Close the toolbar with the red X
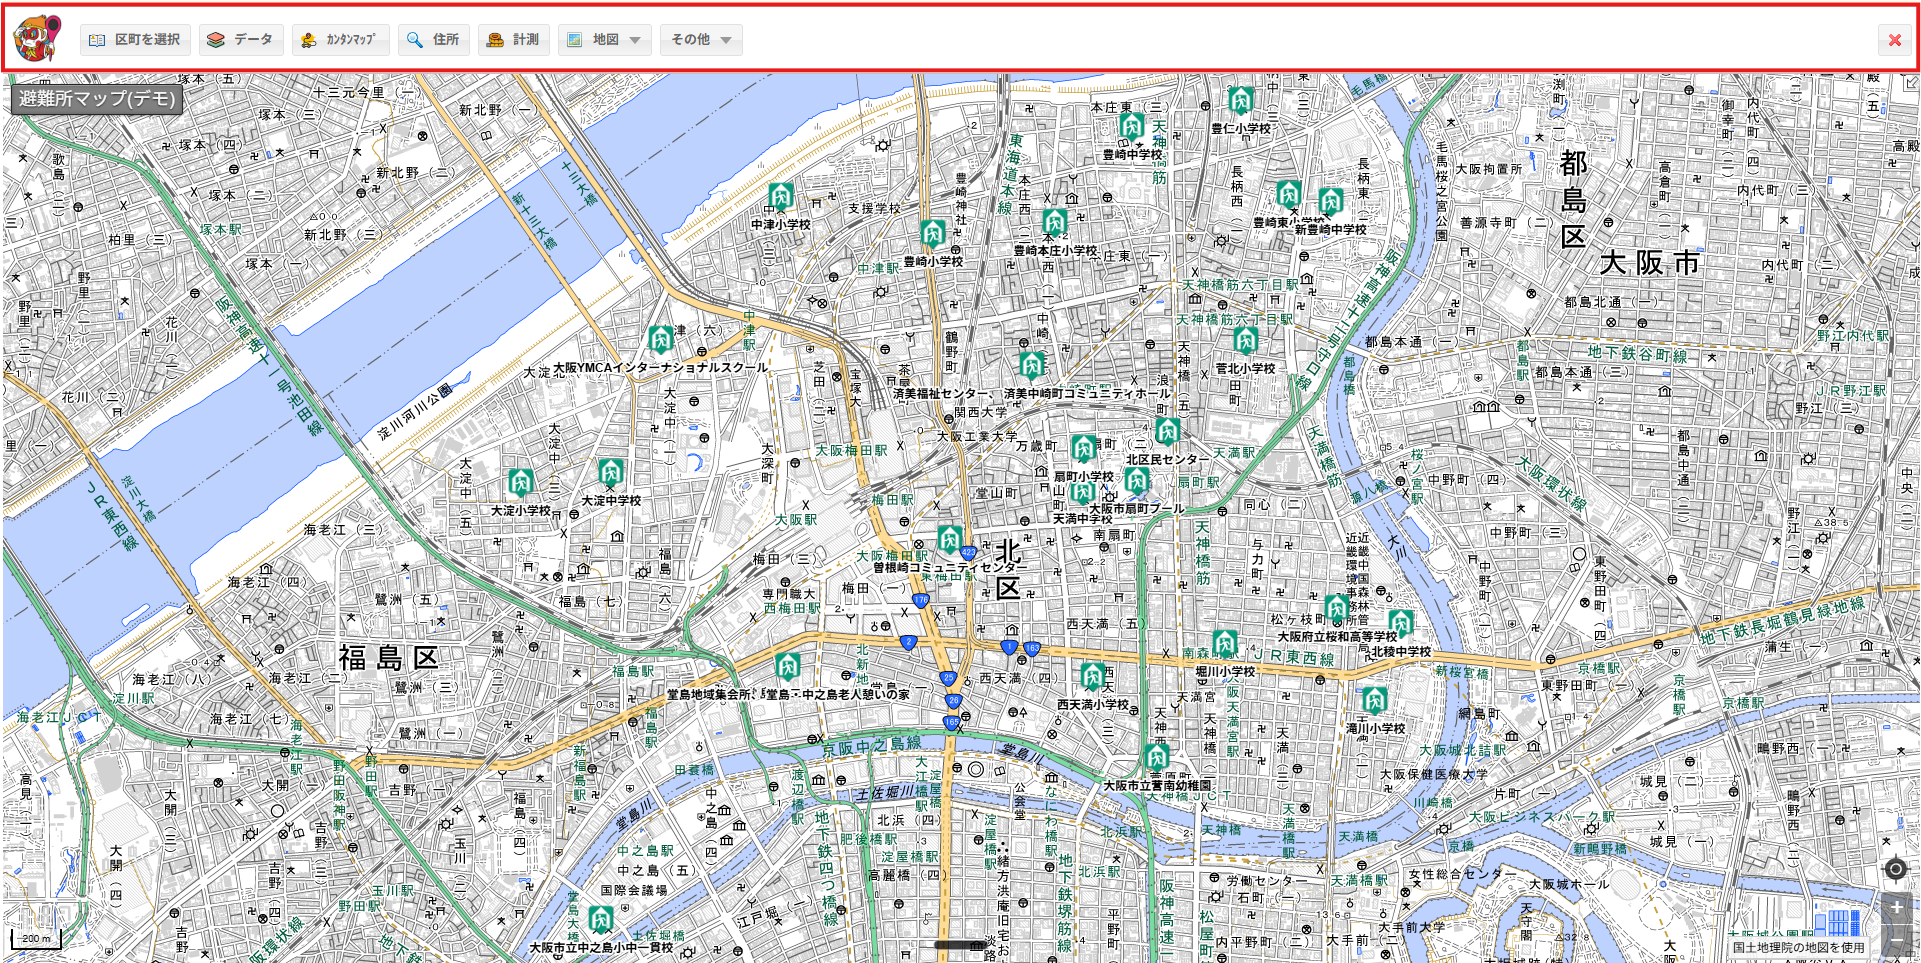 1894,40
